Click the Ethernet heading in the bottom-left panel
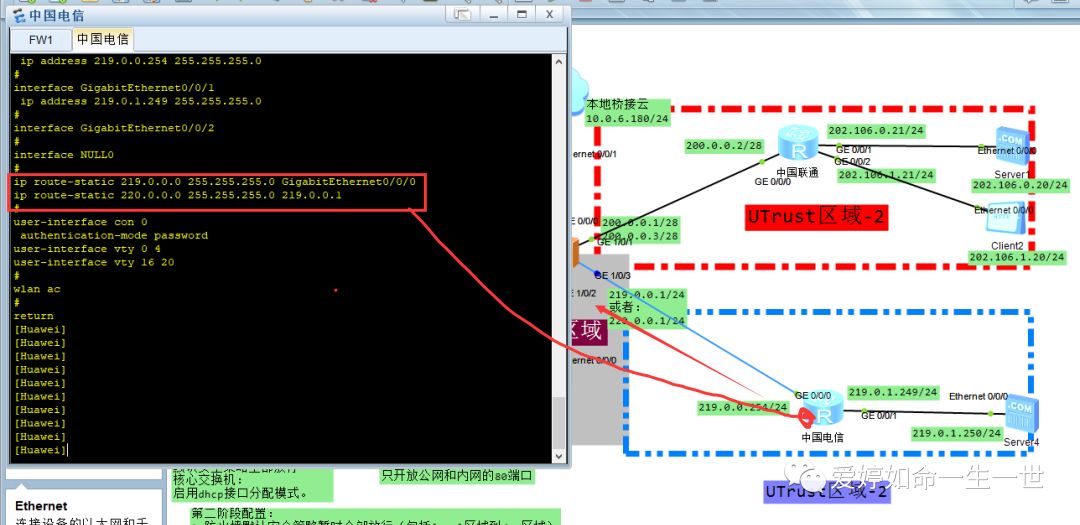The width and height of the screenshot is (1080, 525). [41, 506]
